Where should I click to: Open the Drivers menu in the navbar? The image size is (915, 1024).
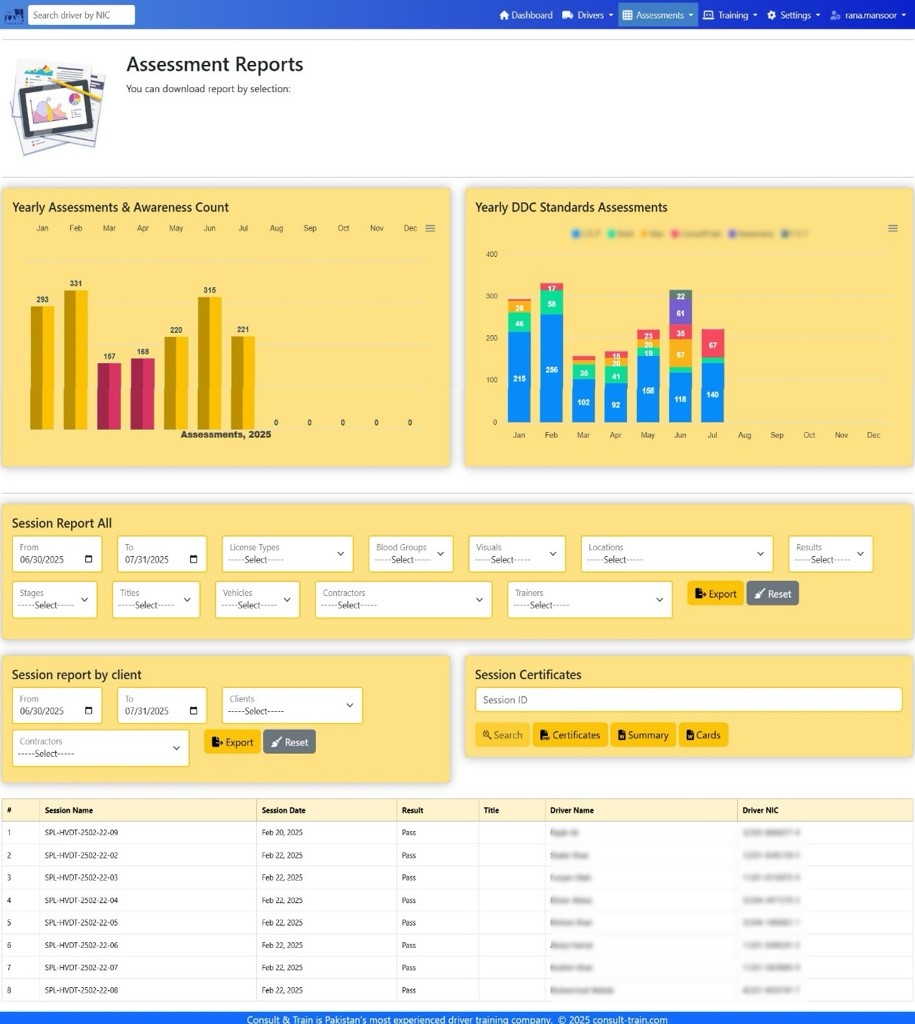pyautogui.click(x=588, y=15)
